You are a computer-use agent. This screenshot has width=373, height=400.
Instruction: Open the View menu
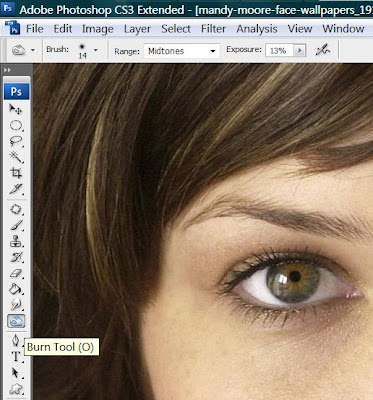[300, 29]
